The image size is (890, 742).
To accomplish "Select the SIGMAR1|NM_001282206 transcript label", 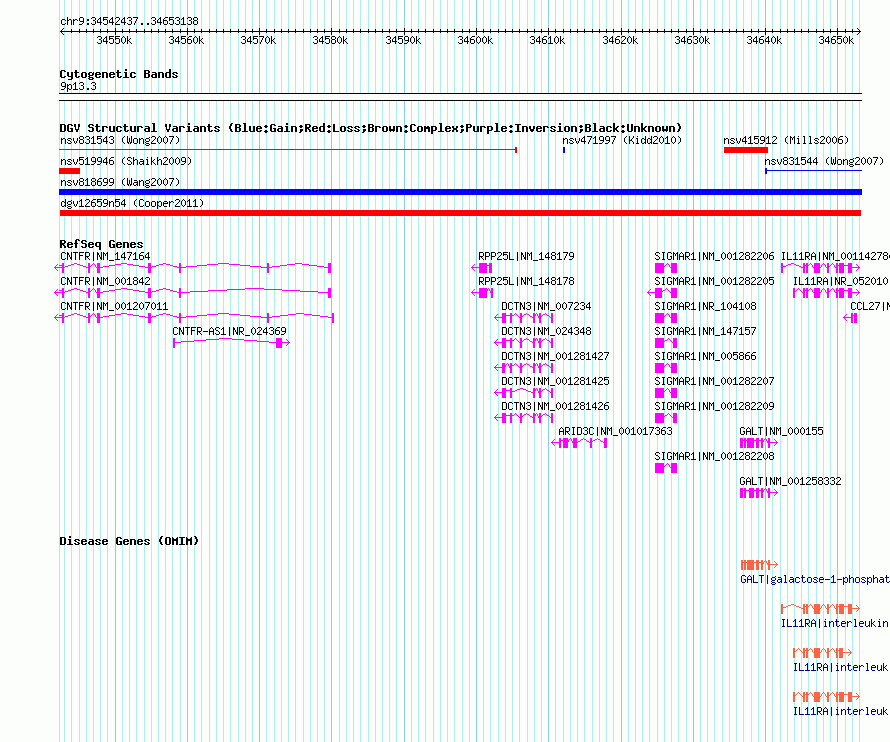I will 714,257.
